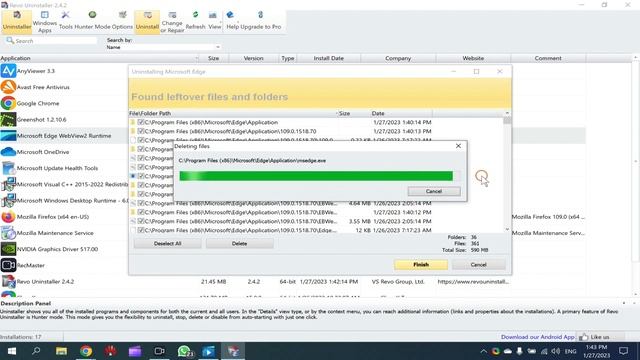Sort by the Application column header
The height and width of the screenshot is (360, 640).
click(x=99, y=58)
